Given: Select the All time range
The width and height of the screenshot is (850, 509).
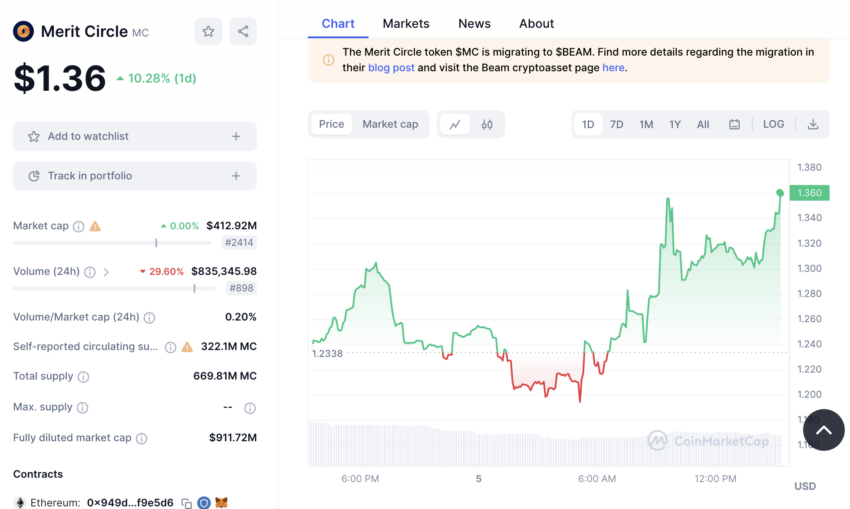Looking at the screenshot, I should [703, 125].
